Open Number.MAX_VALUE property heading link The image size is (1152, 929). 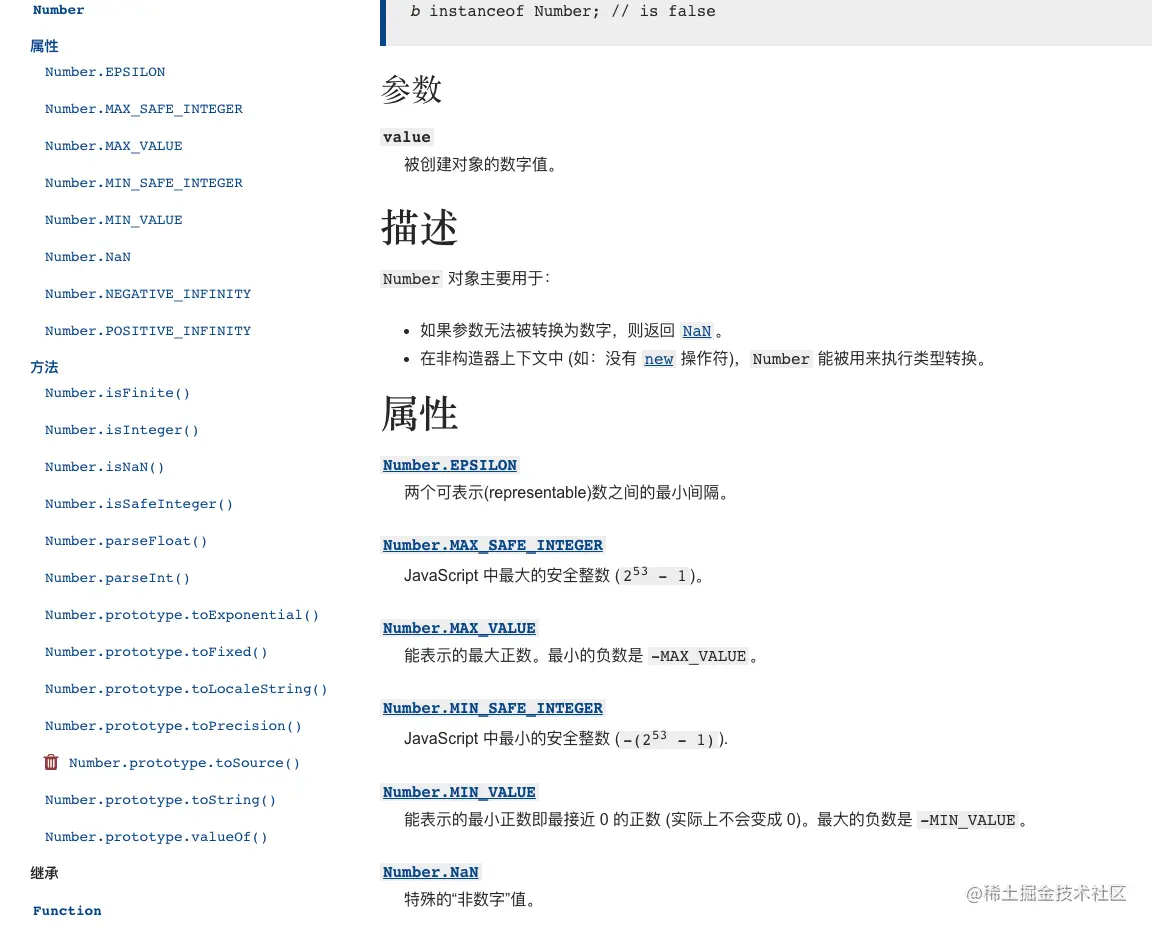click(459, 628)
